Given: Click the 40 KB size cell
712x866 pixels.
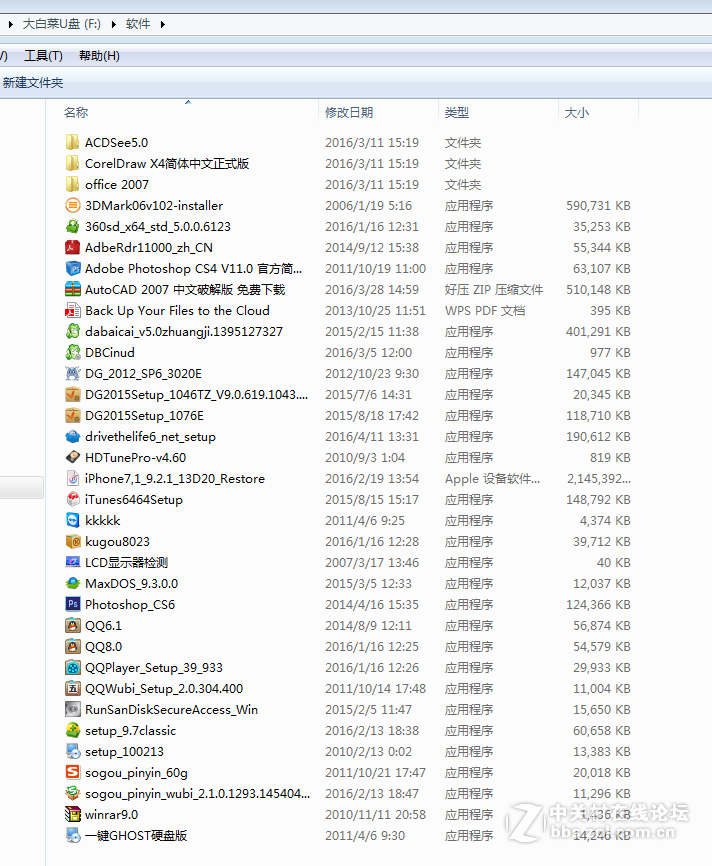Looking at the screenshot, I should pyautogui.click(x=614, y=563).
